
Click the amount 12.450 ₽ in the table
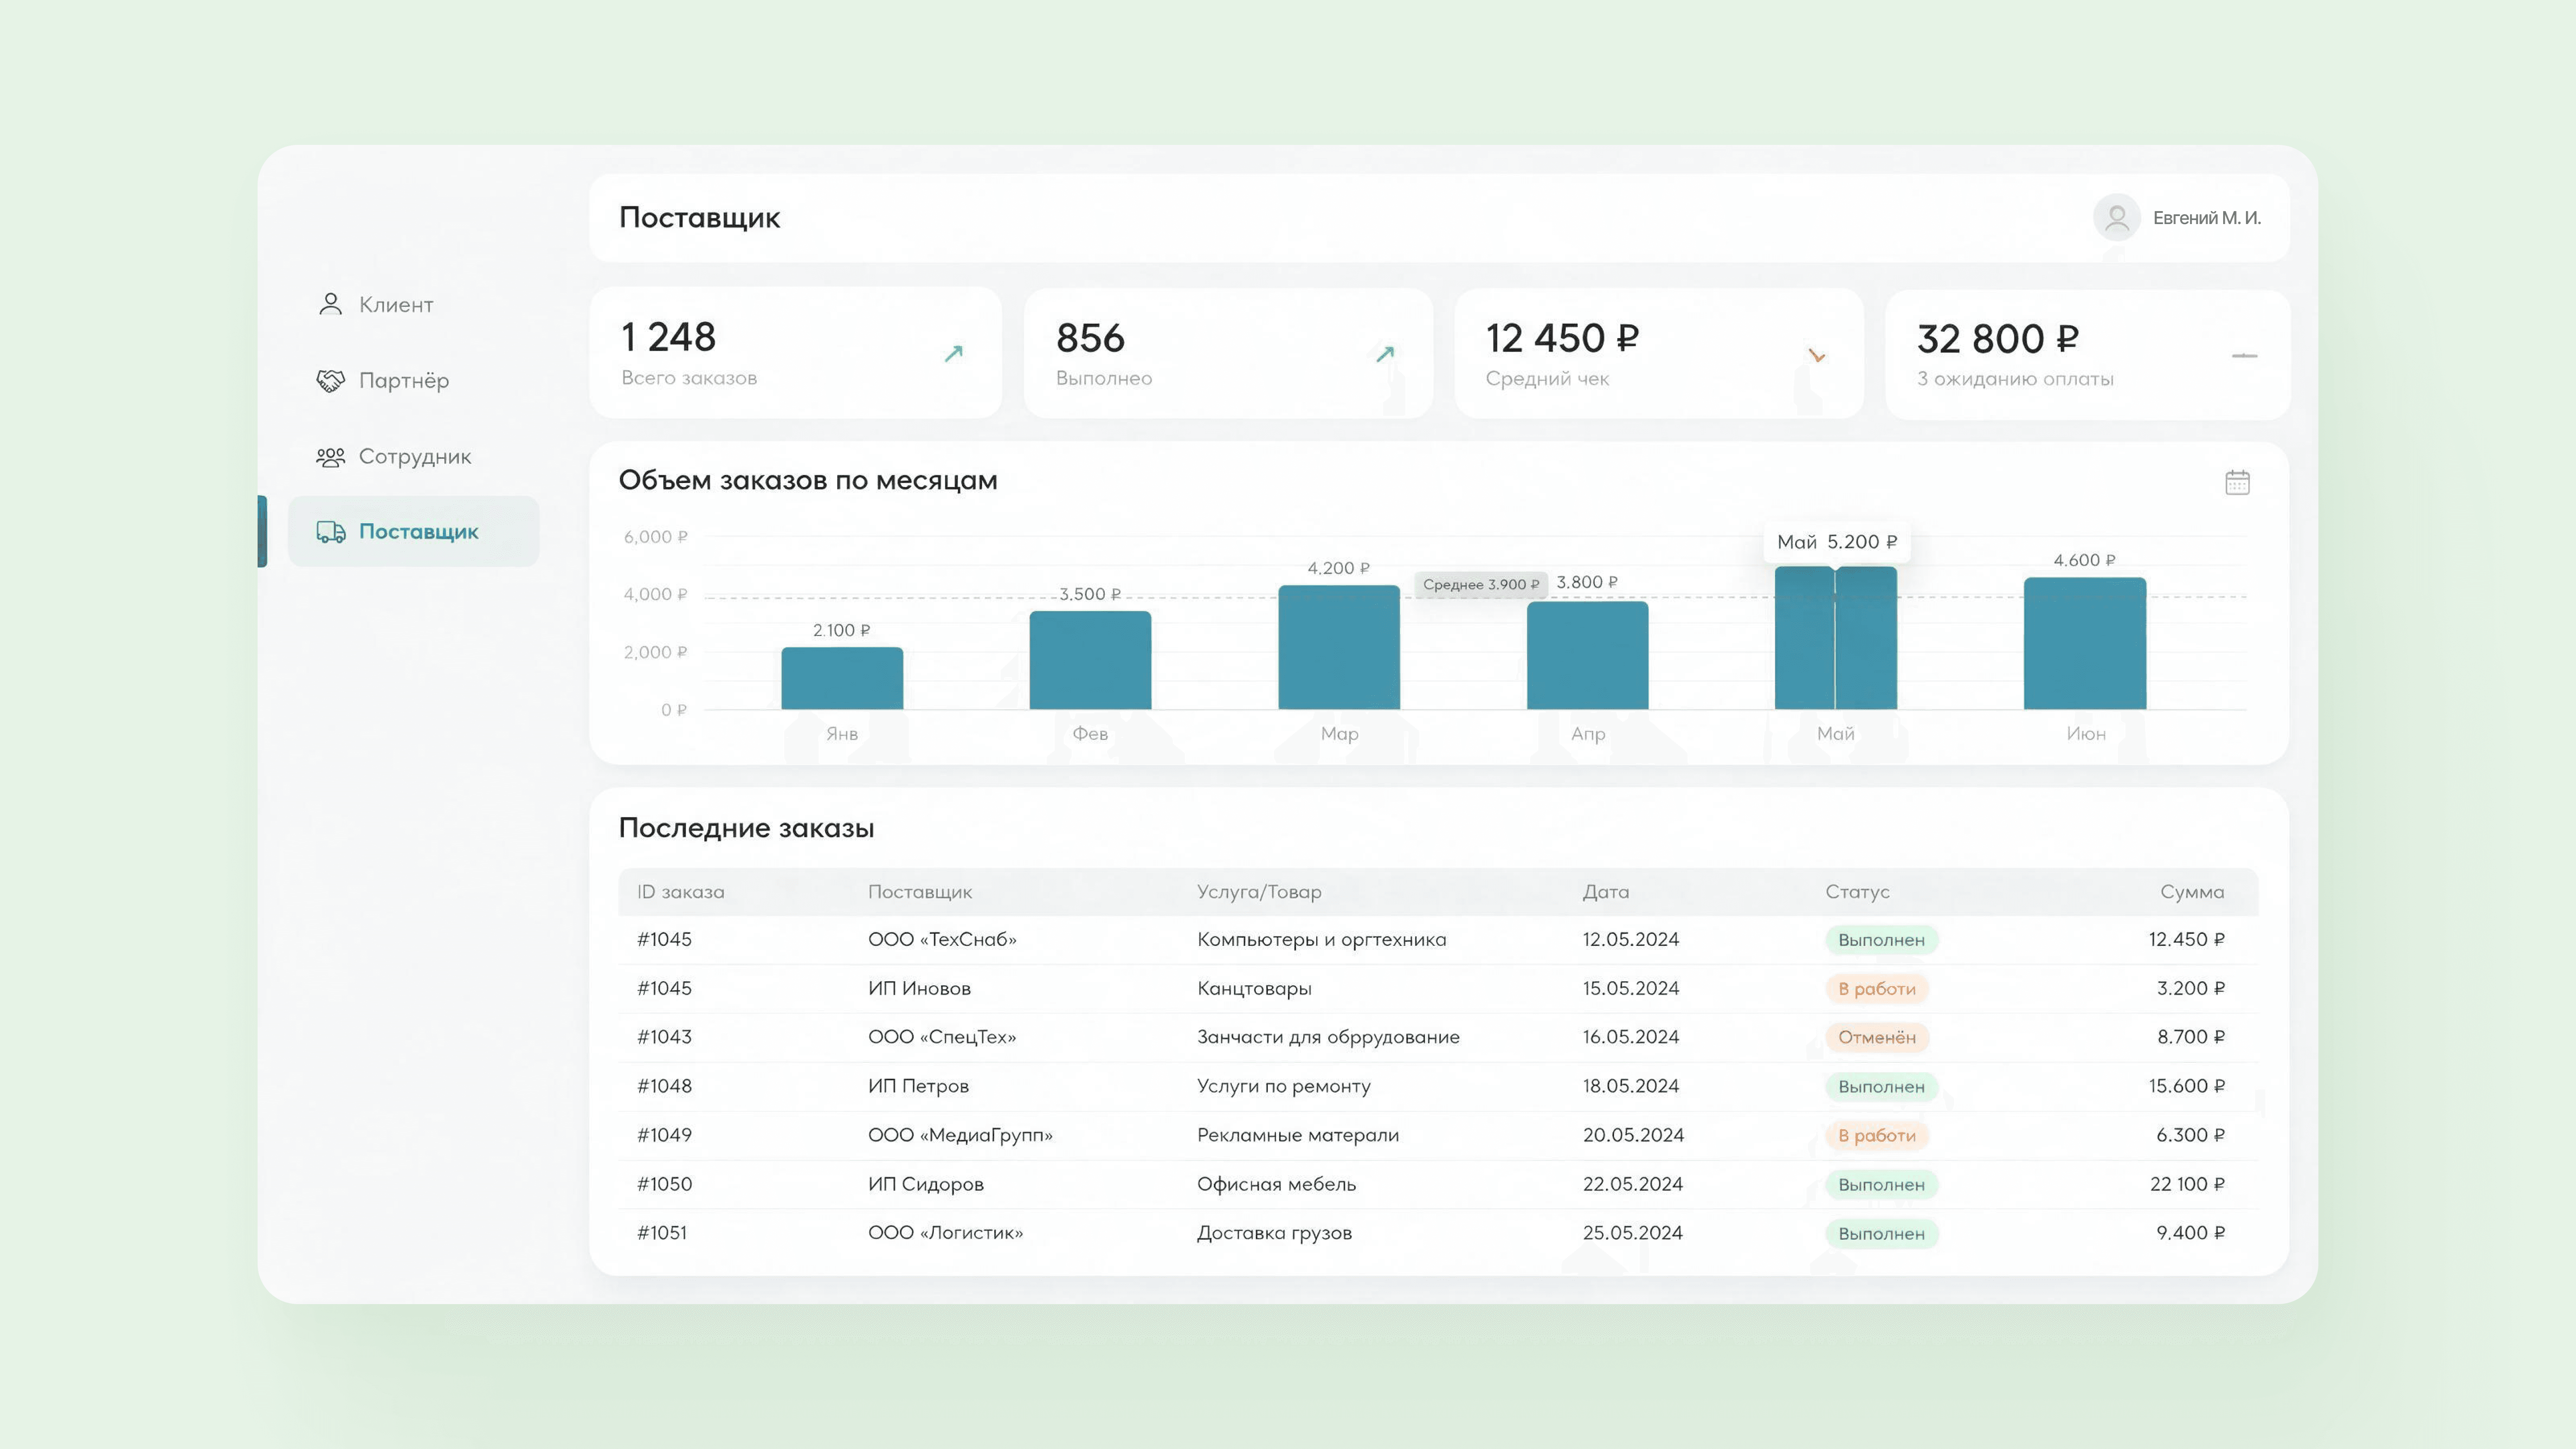(x=2187, y=940)
